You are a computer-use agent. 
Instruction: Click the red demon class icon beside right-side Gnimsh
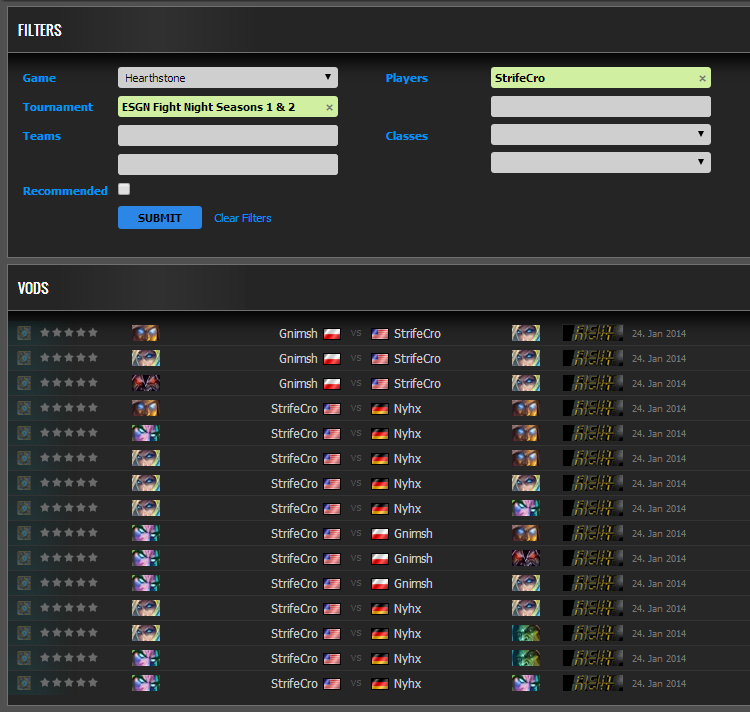(x=525, y=558)
